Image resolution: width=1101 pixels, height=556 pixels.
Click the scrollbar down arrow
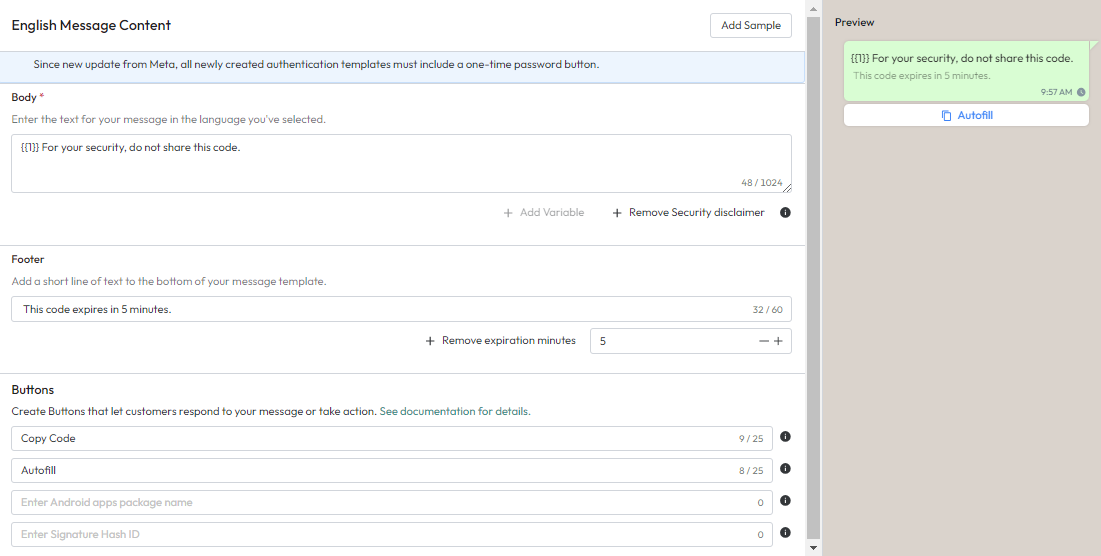(813, 548)
